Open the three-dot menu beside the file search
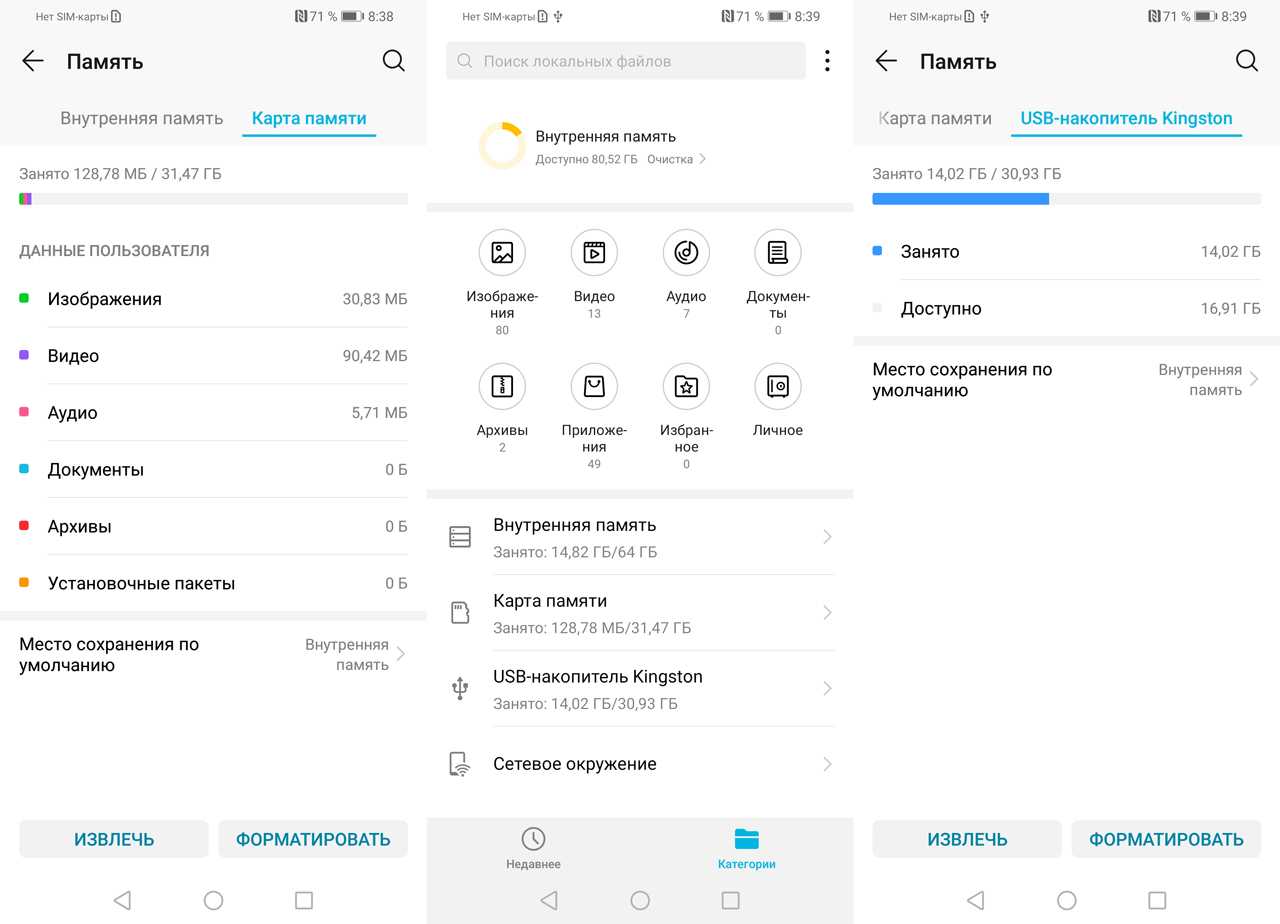 827,61
